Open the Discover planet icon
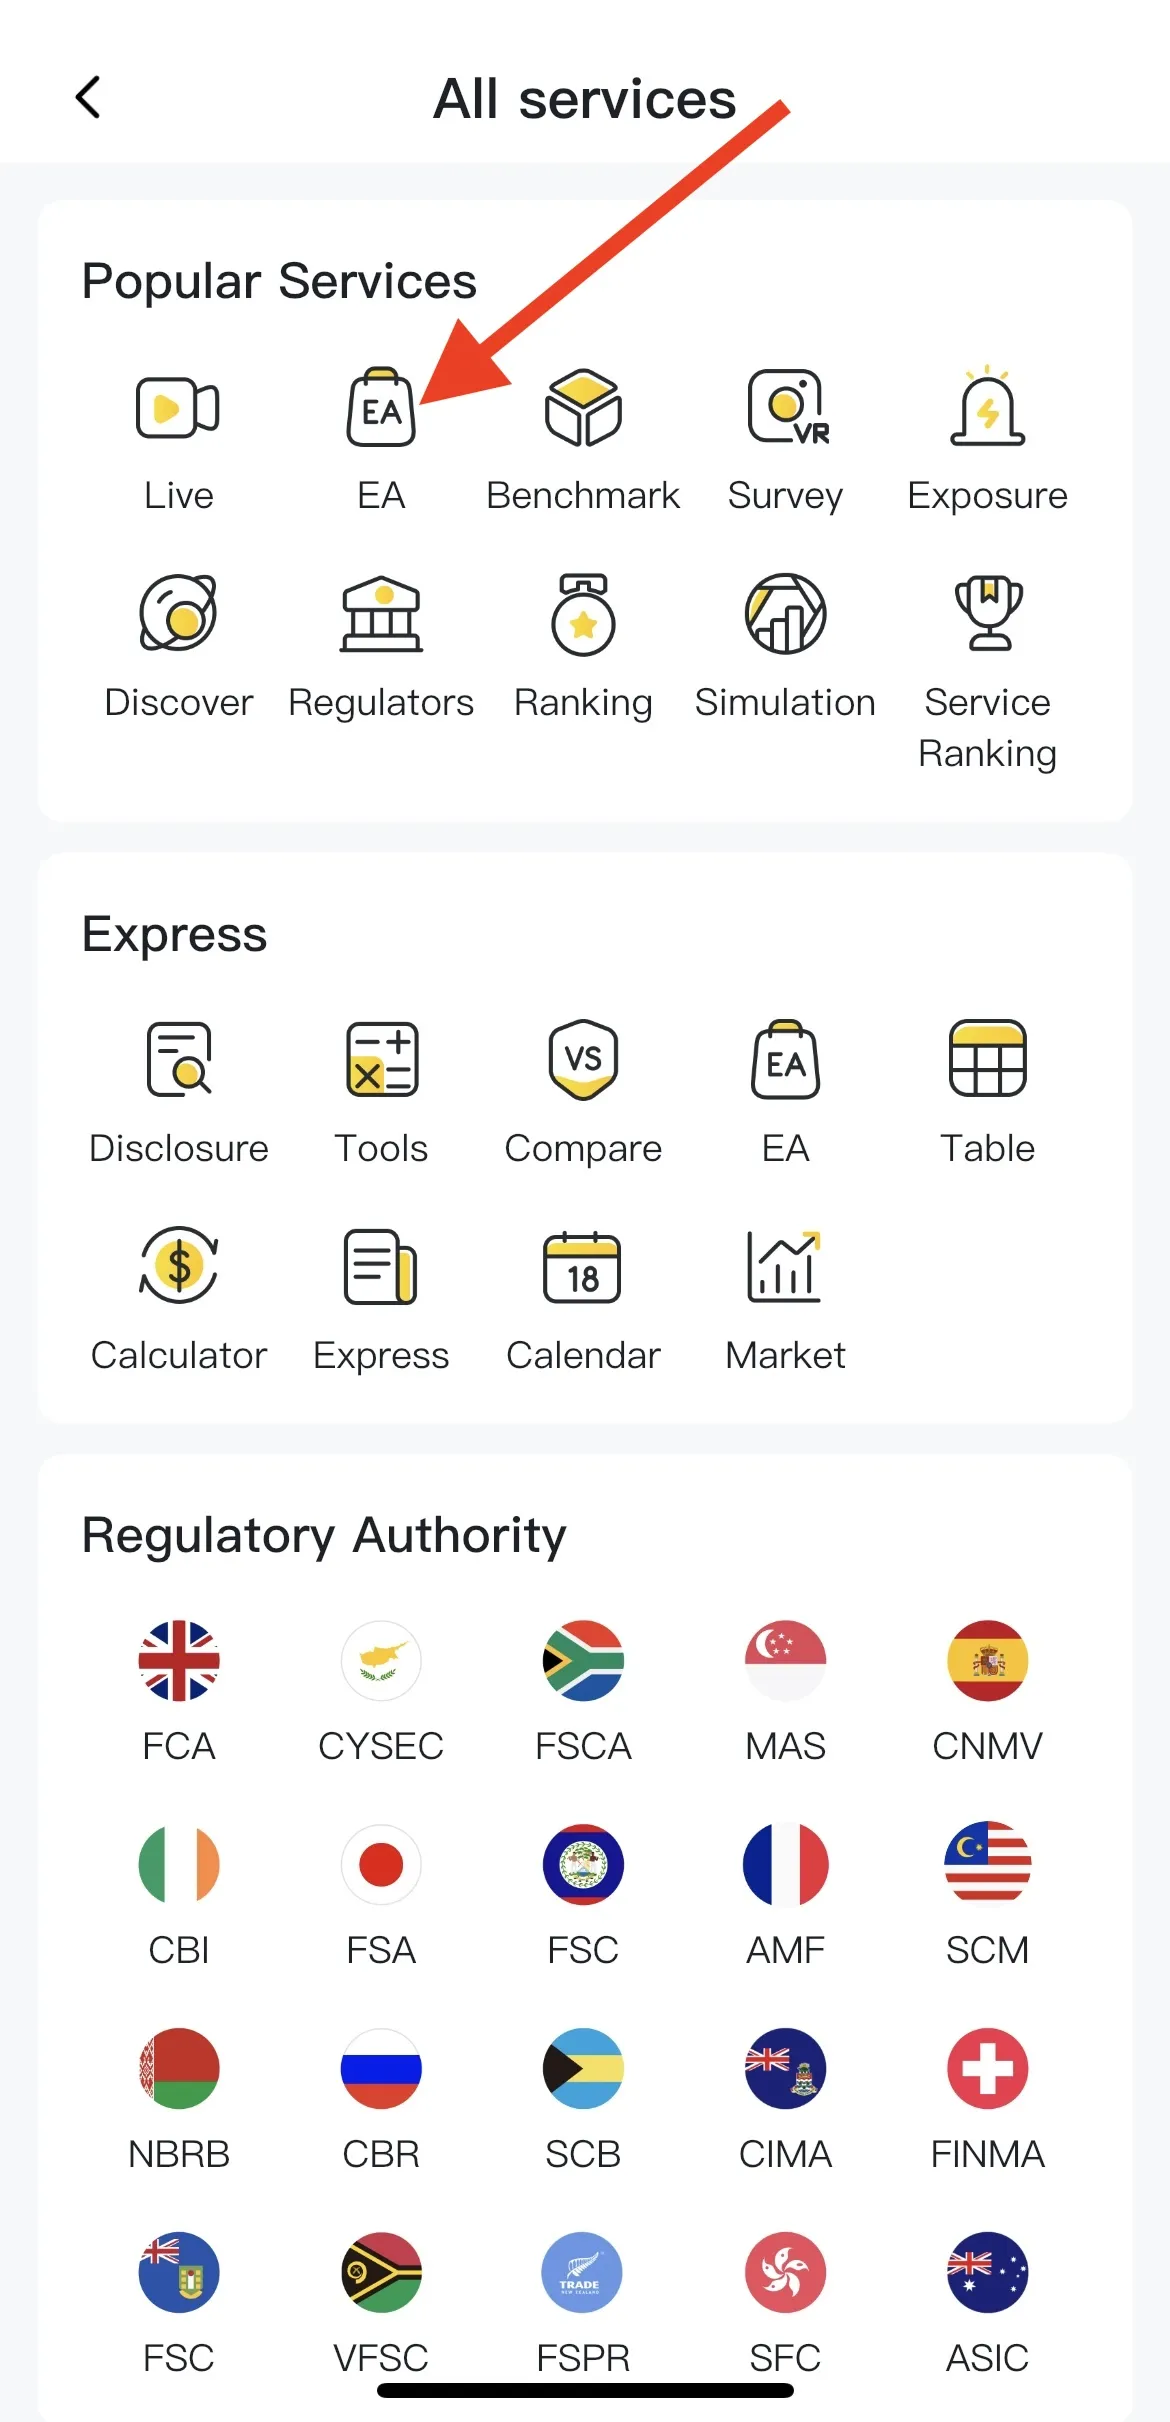This screenshot has width=1170, height=2422. click(178, 613)
